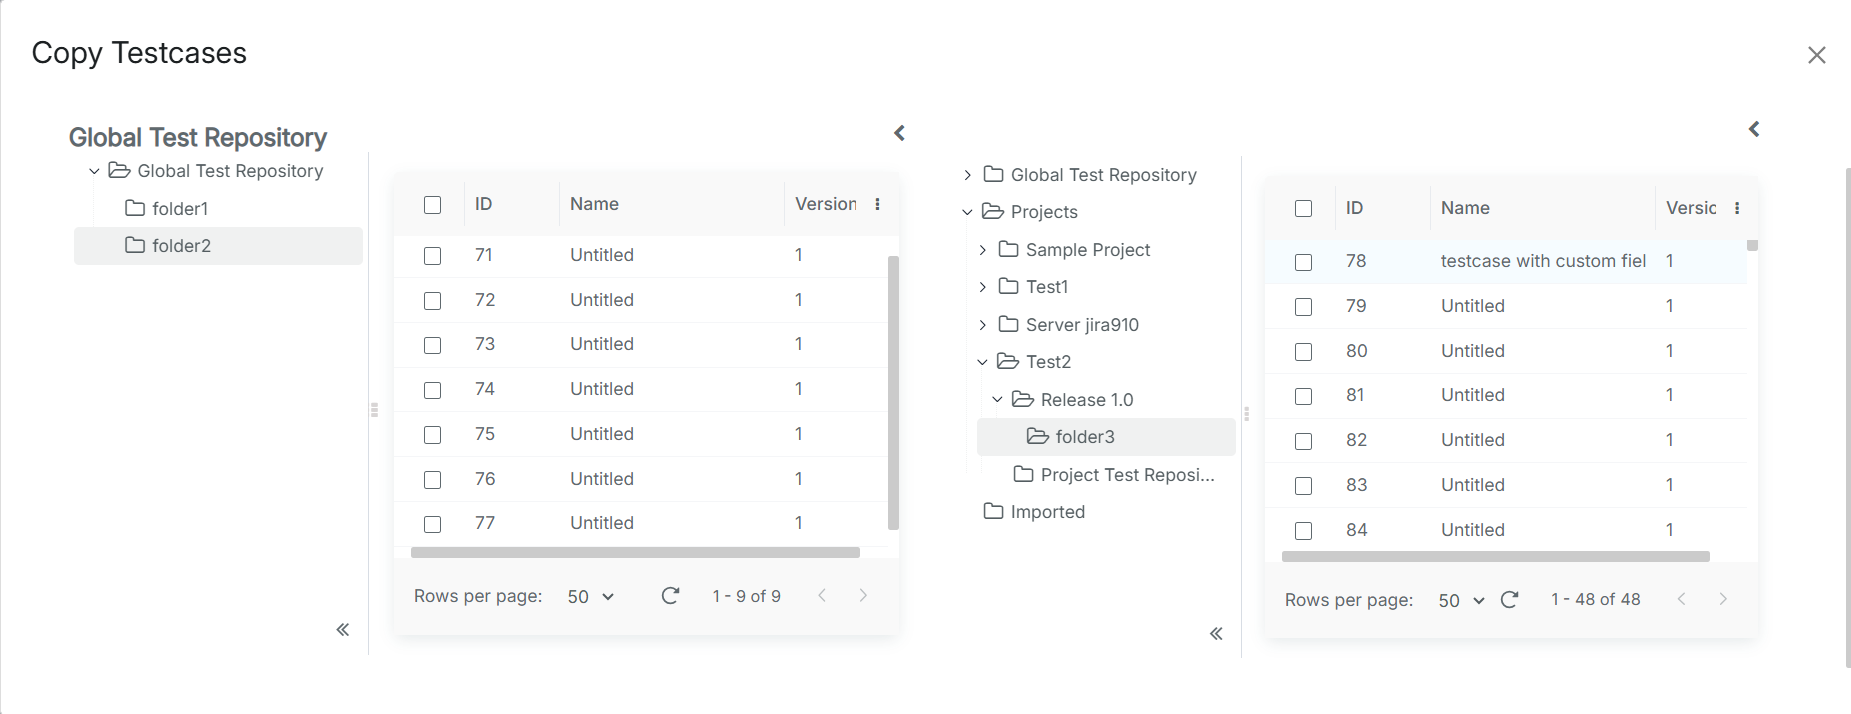The image size is (1851, 714).
Task: Click left table horizontal scrollbar
Action: pyautogui.click(x=635, y=553)
